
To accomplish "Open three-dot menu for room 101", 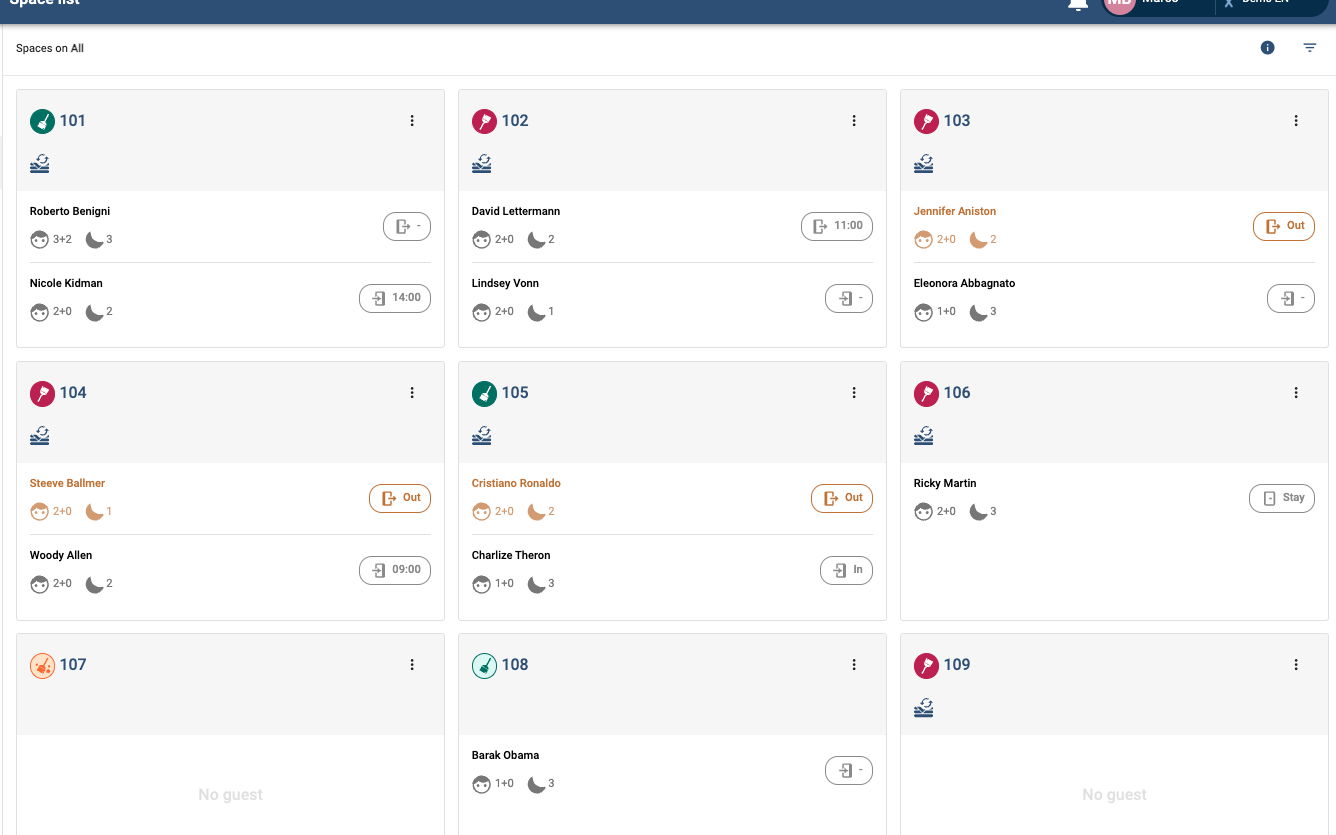I will point(412,121).
